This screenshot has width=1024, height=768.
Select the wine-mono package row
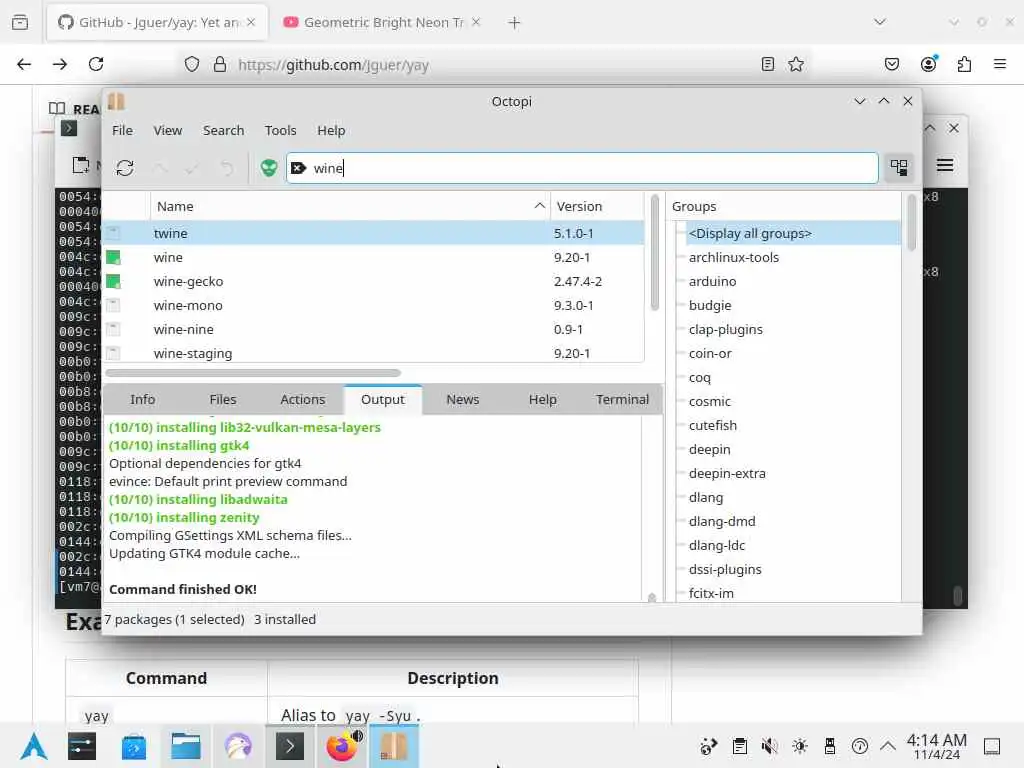coord(374,306)
